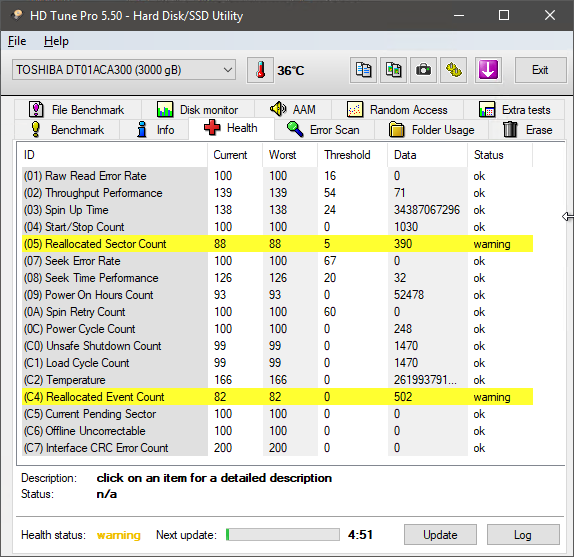574x557 pixels.
Task: Click the Update button
Action: (x=440, y=535)
